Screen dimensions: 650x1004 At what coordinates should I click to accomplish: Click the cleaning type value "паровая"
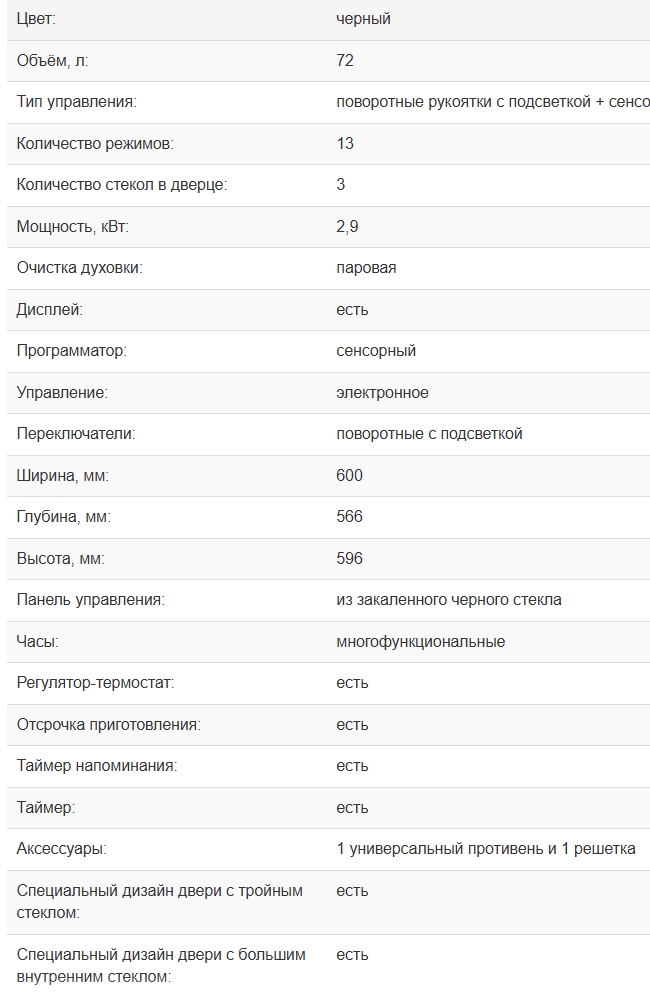point(366,268)
